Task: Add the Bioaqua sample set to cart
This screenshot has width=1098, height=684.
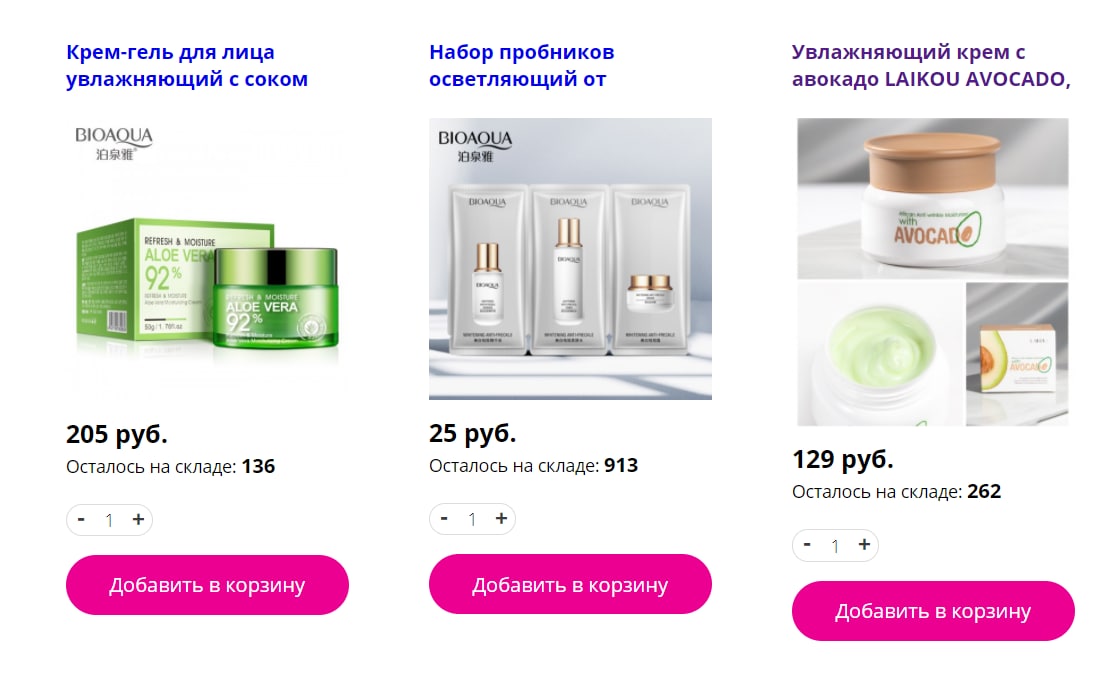Action: pyautogui.click(x=570, y=585)
